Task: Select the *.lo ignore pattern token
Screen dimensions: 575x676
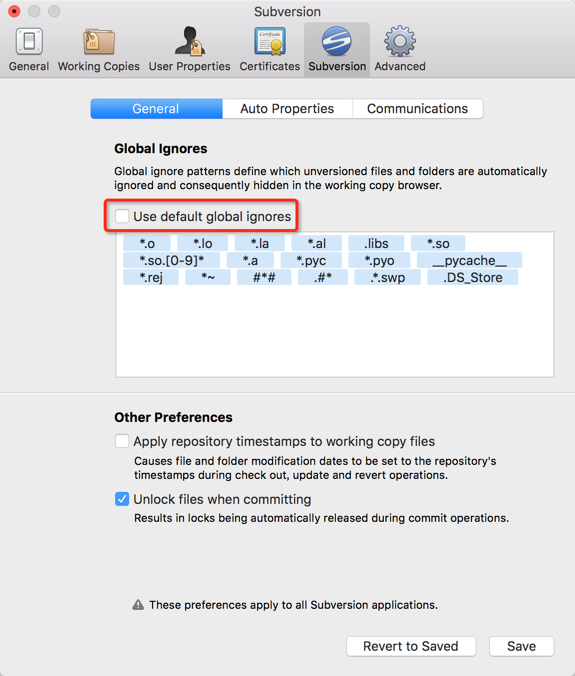Action: click(x=203, y=243)
